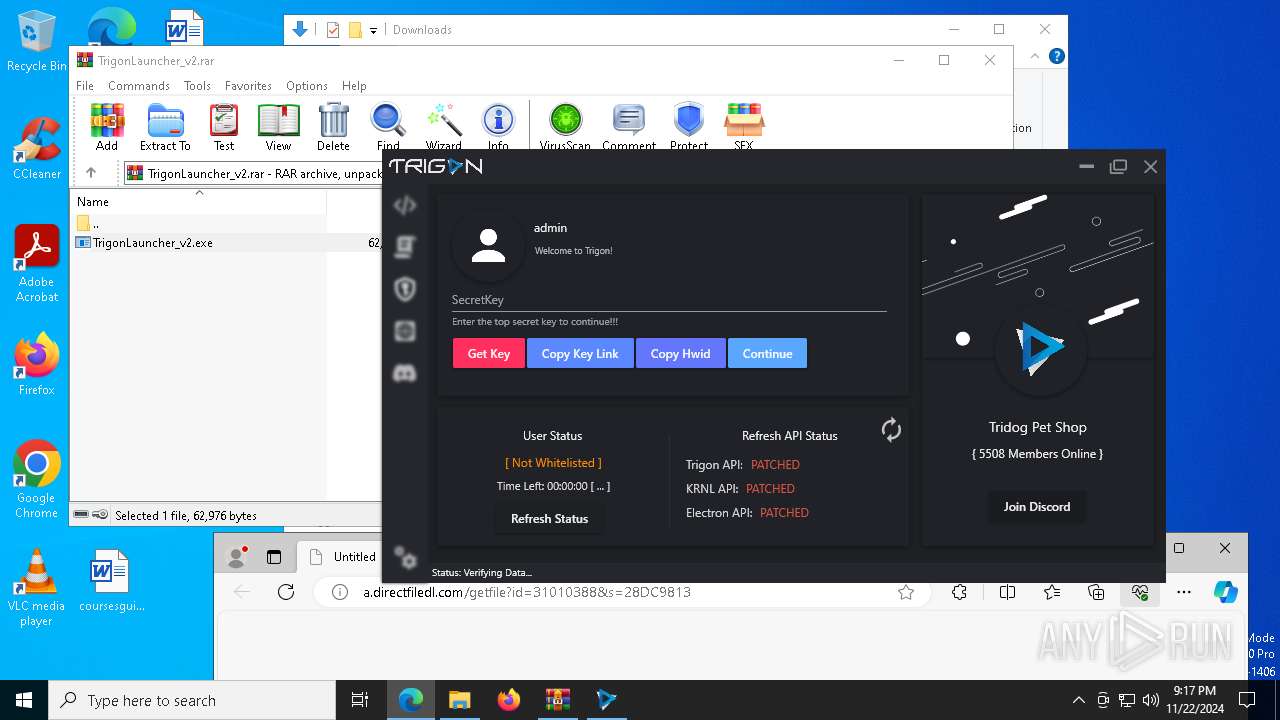Open the settings gears icon in Trigon
This screenshot has width=1280, height=720.
tap(405, 558)
